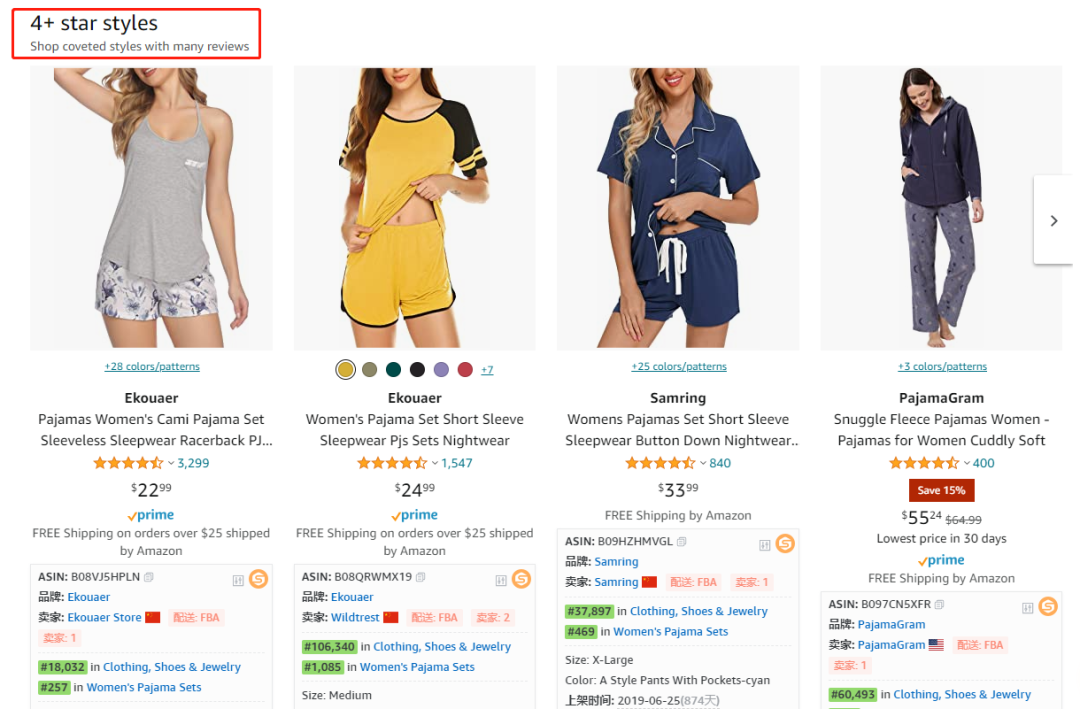Viewport: 1080px width, 709px height.
Task: Select the yellow color swatch
Action: pyautogui.click(x=346, y=370)
